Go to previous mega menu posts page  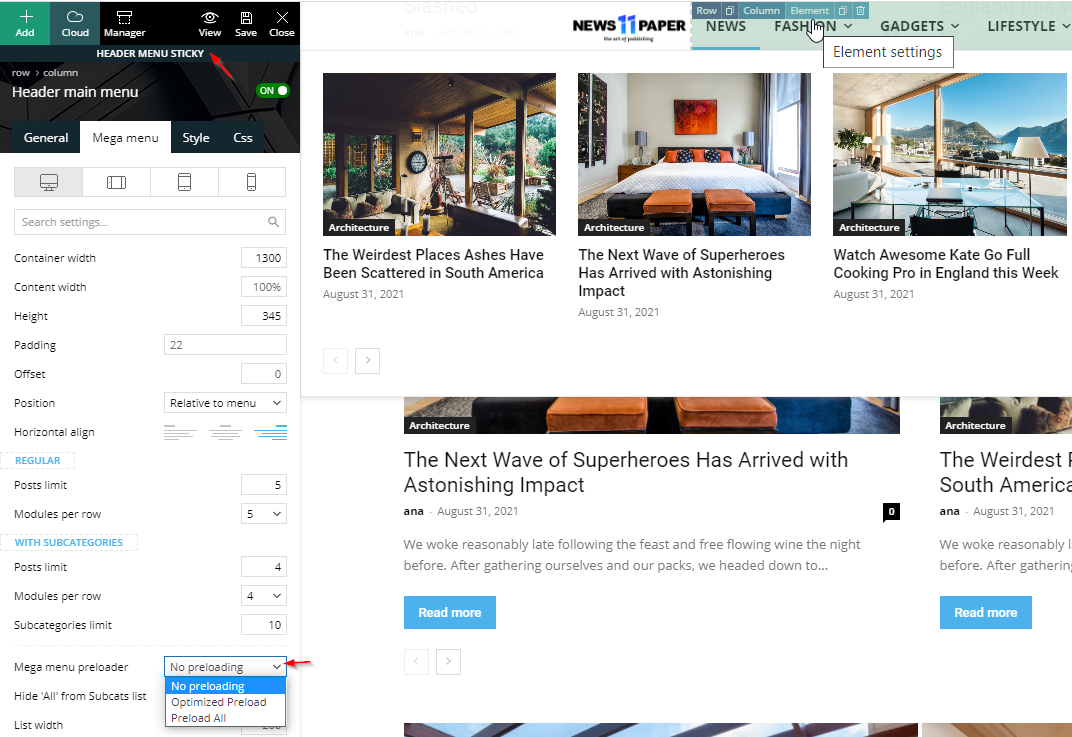click(x=335, y=360)
